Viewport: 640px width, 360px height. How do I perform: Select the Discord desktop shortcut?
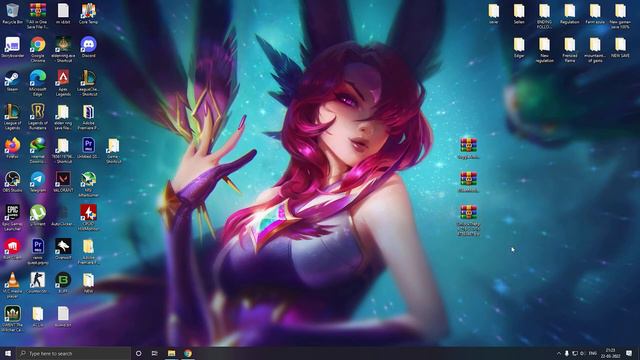(x=88, y=47)
